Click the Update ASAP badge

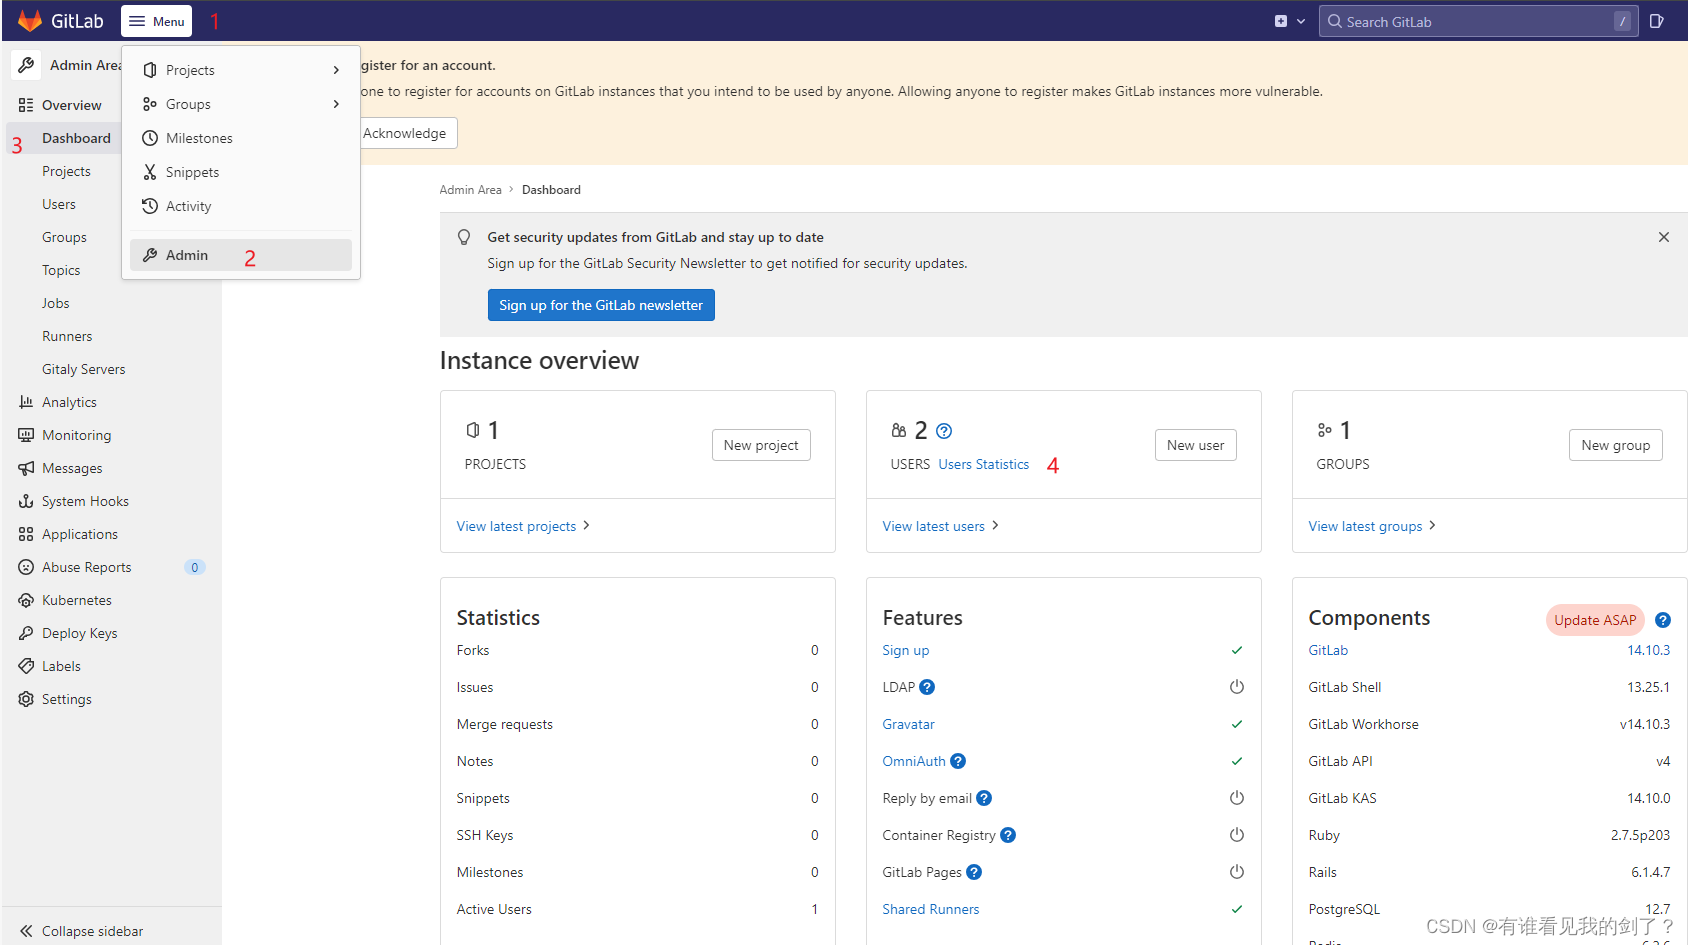(x=1595, y=620)
